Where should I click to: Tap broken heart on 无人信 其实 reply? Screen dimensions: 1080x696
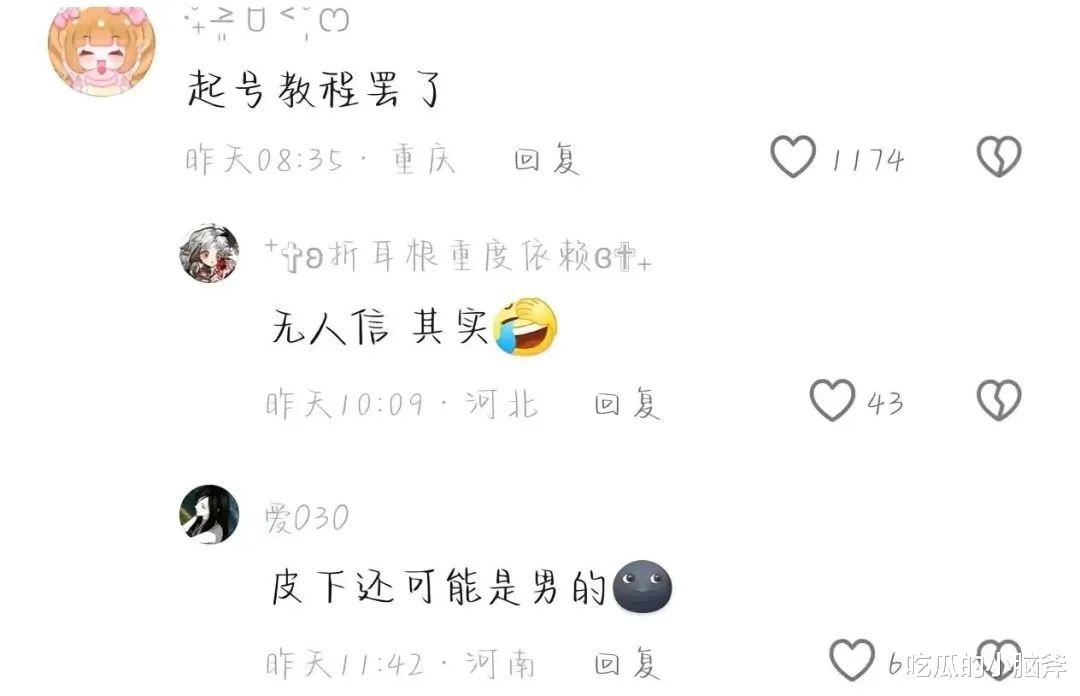pos(999,400)
